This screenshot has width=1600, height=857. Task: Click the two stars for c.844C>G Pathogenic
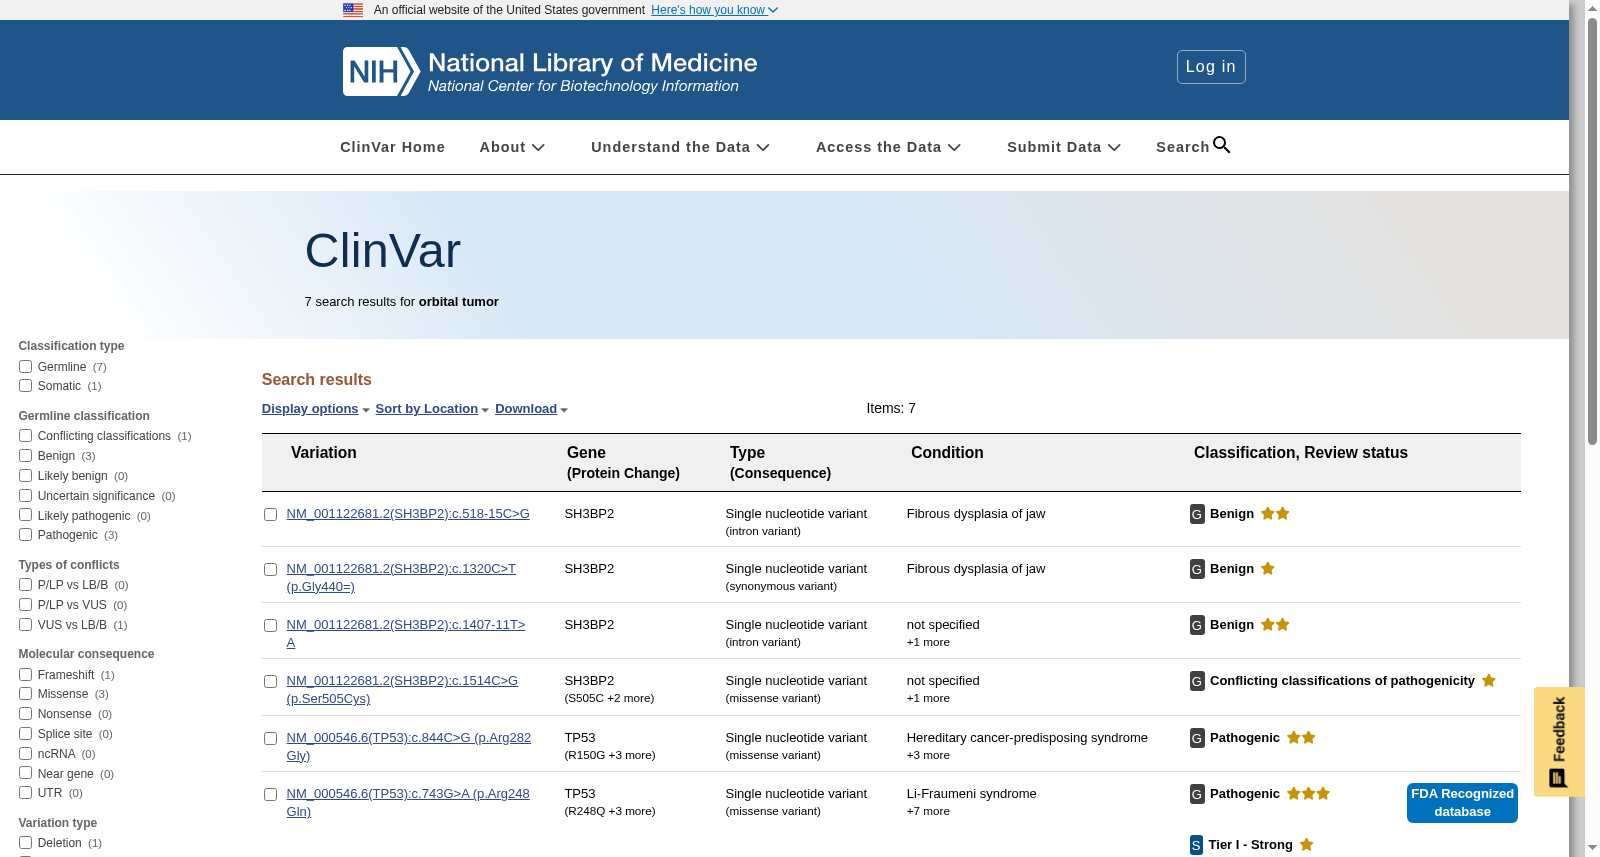coord(1301,737)
